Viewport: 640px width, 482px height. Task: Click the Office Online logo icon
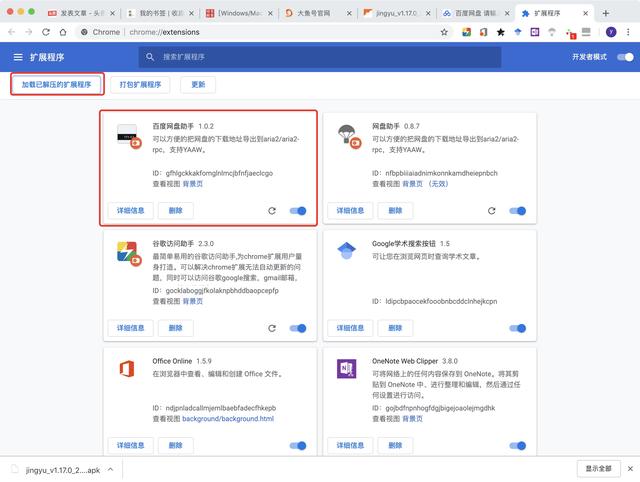(x=127, y=369)
